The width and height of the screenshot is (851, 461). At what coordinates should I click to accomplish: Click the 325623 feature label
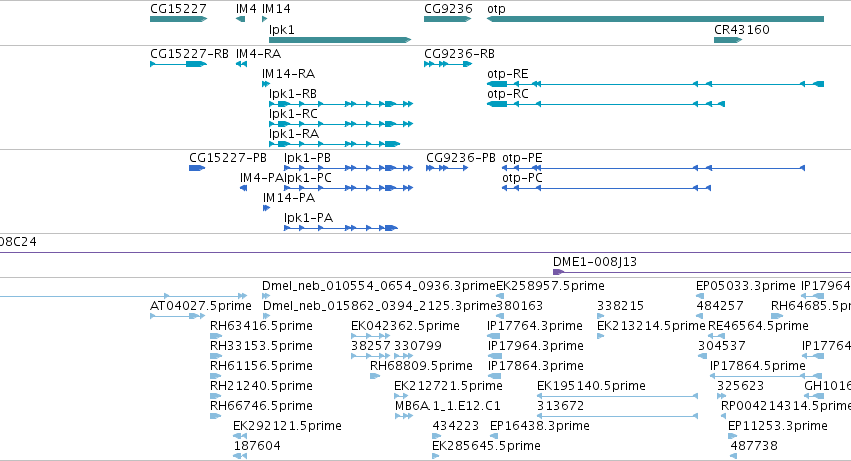(x=740, y=387)
